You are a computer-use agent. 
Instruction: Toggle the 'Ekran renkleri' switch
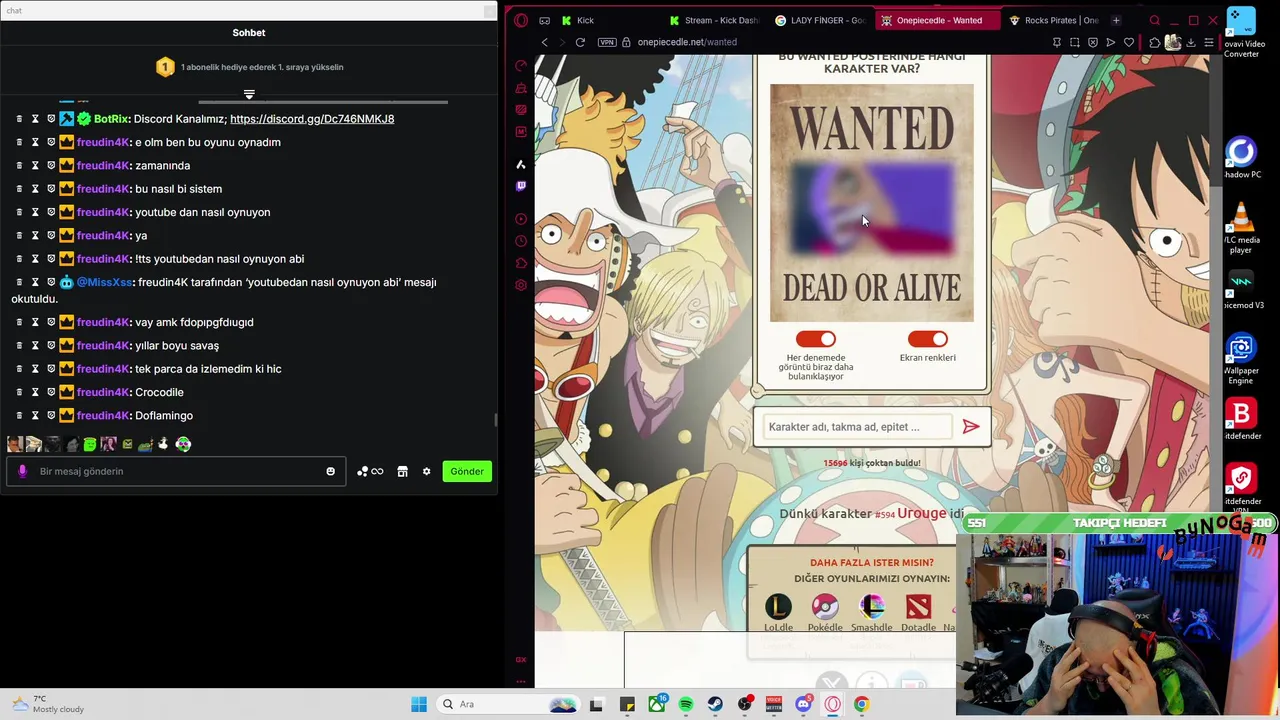click(927, 339)
